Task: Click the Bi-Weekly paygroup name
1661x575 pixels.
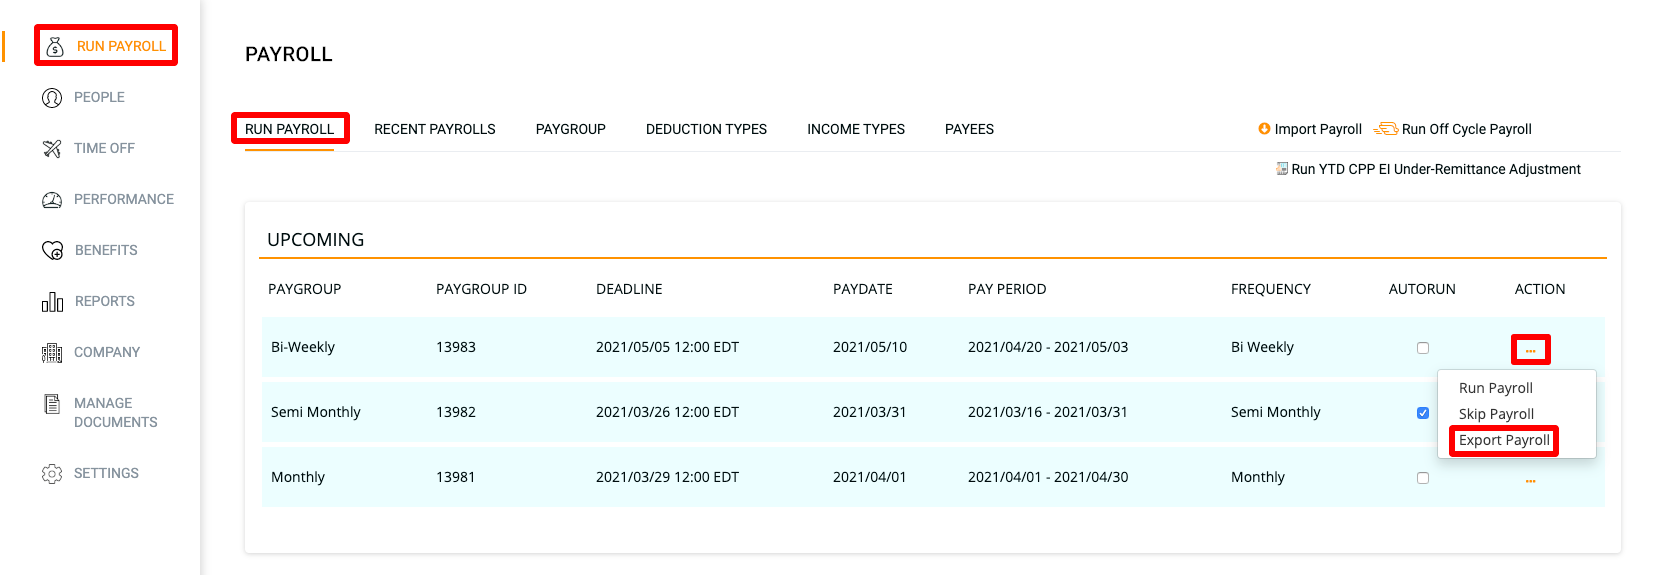Action: (303, 347)
